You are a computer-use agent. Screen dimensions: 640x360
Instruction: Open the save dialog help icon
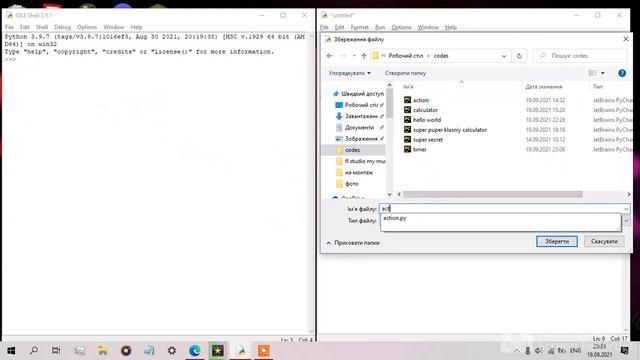622,73
